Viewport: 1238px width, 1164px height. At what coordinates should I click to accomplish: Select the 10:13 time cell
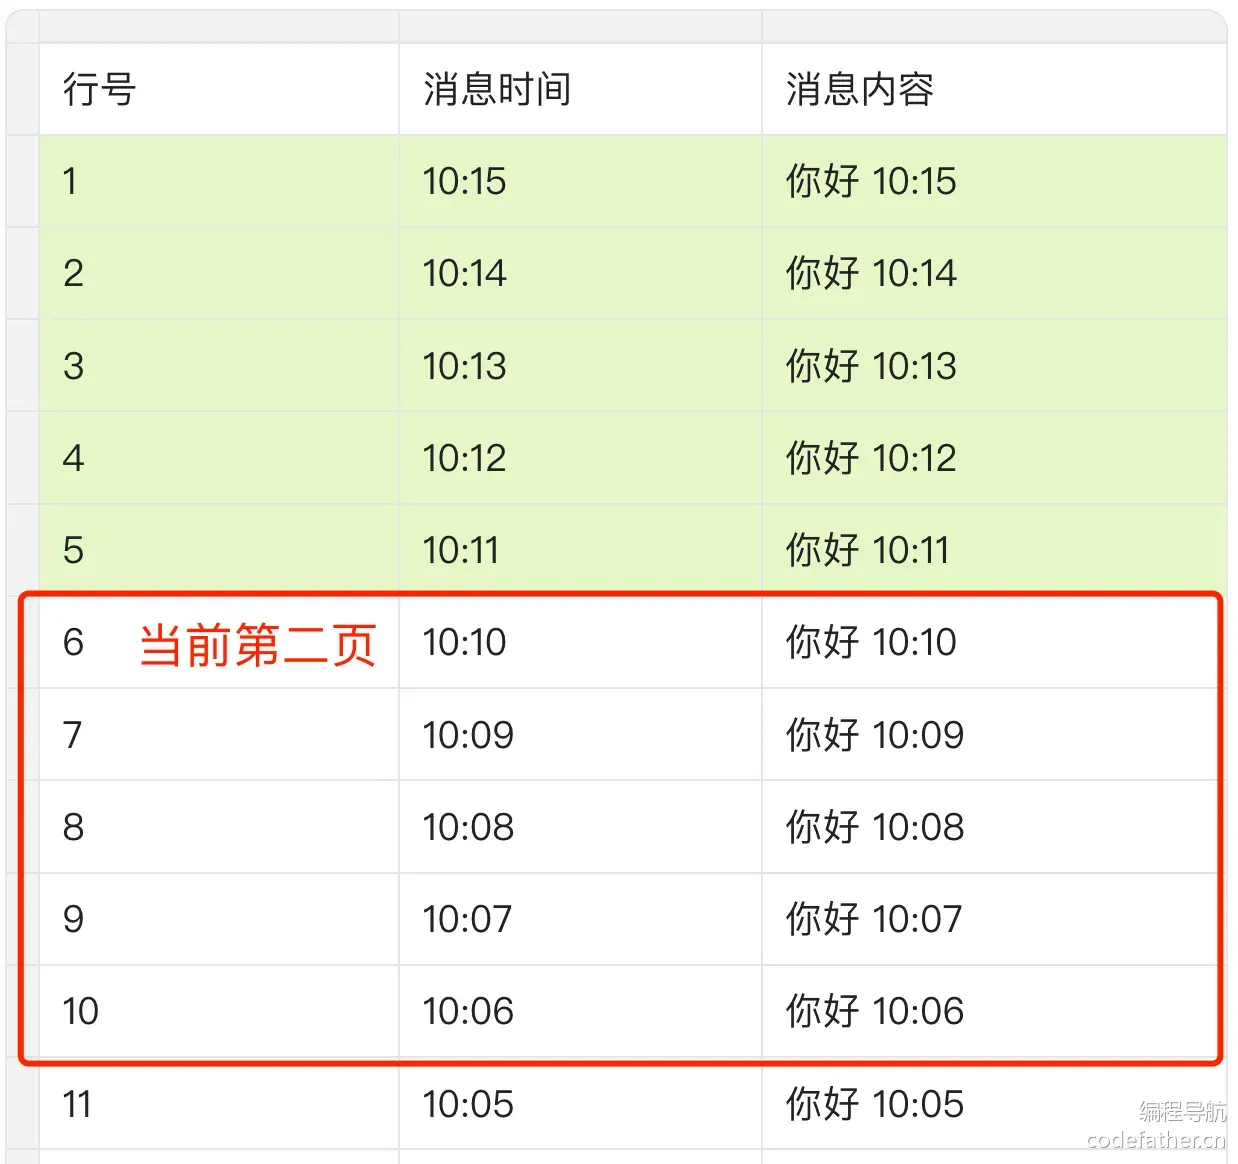[580, 366]
